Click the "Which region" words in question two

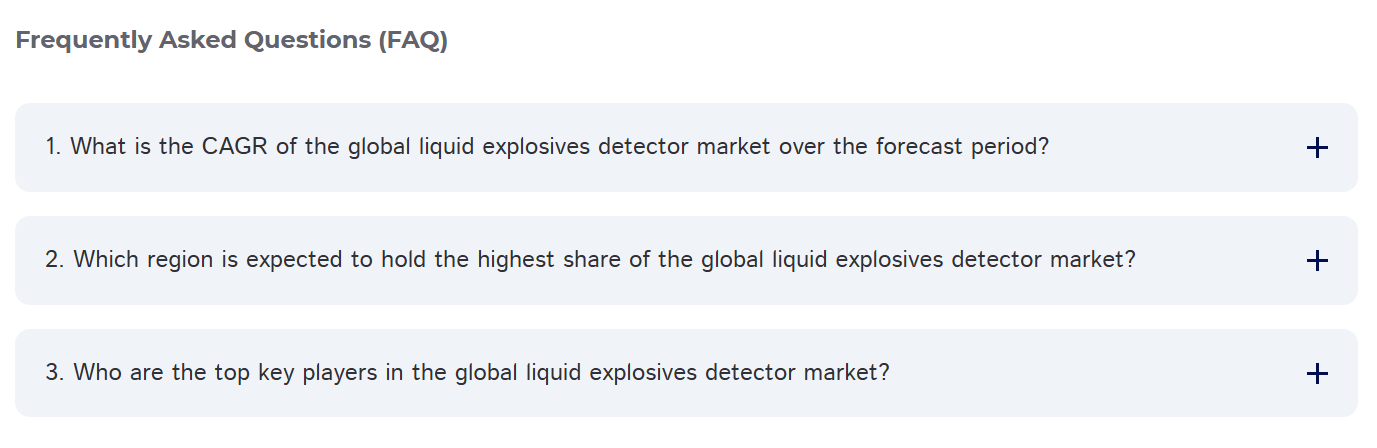pyautogui.click(x=143, y=260)
